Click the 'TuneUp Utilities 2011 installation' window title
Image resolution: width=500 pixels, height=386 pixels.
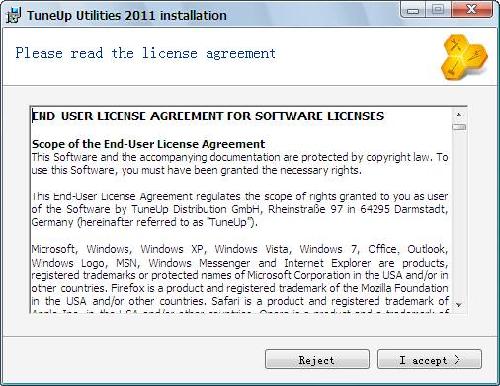coord(127,16)
